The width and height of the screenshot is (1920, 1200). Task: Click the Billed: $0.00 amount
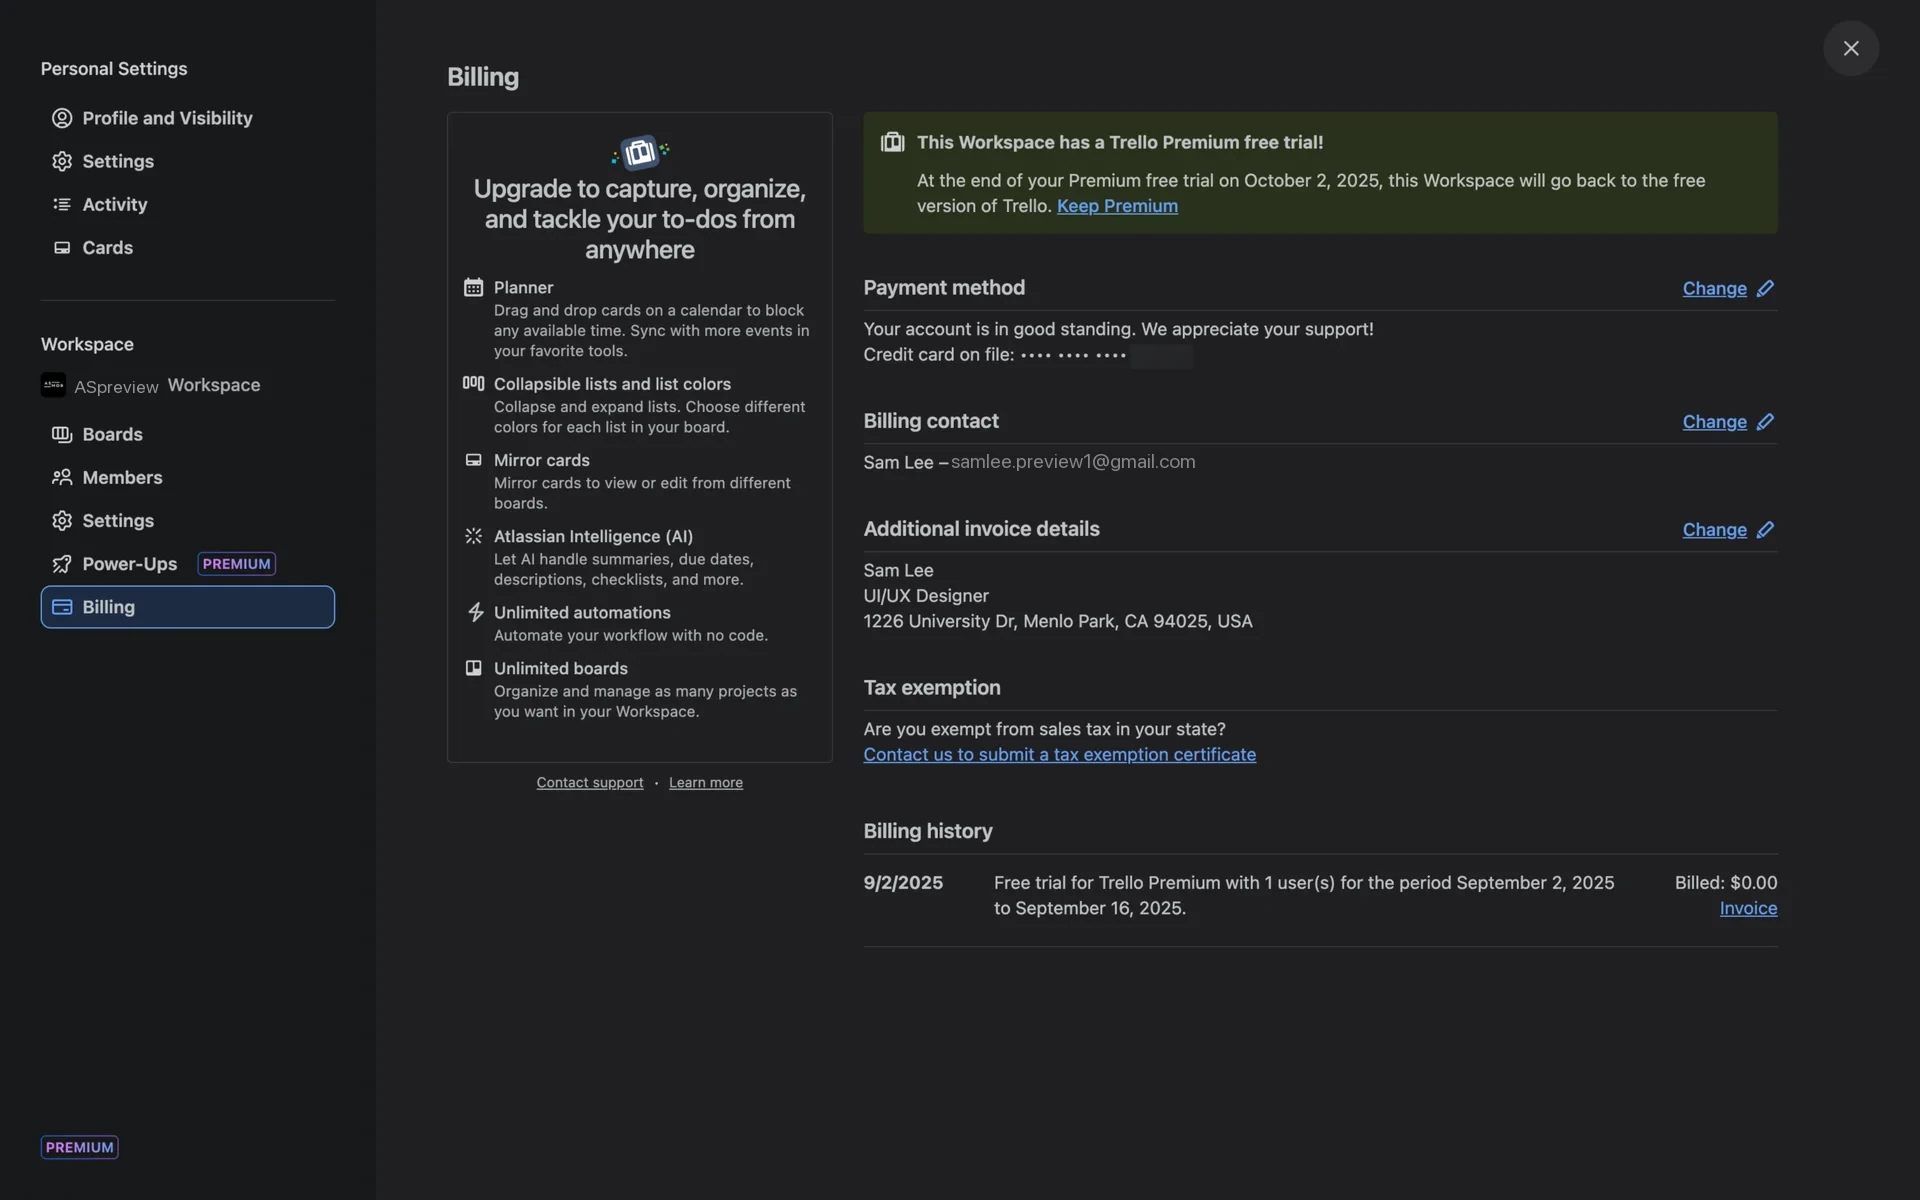tap(1726, 883)
